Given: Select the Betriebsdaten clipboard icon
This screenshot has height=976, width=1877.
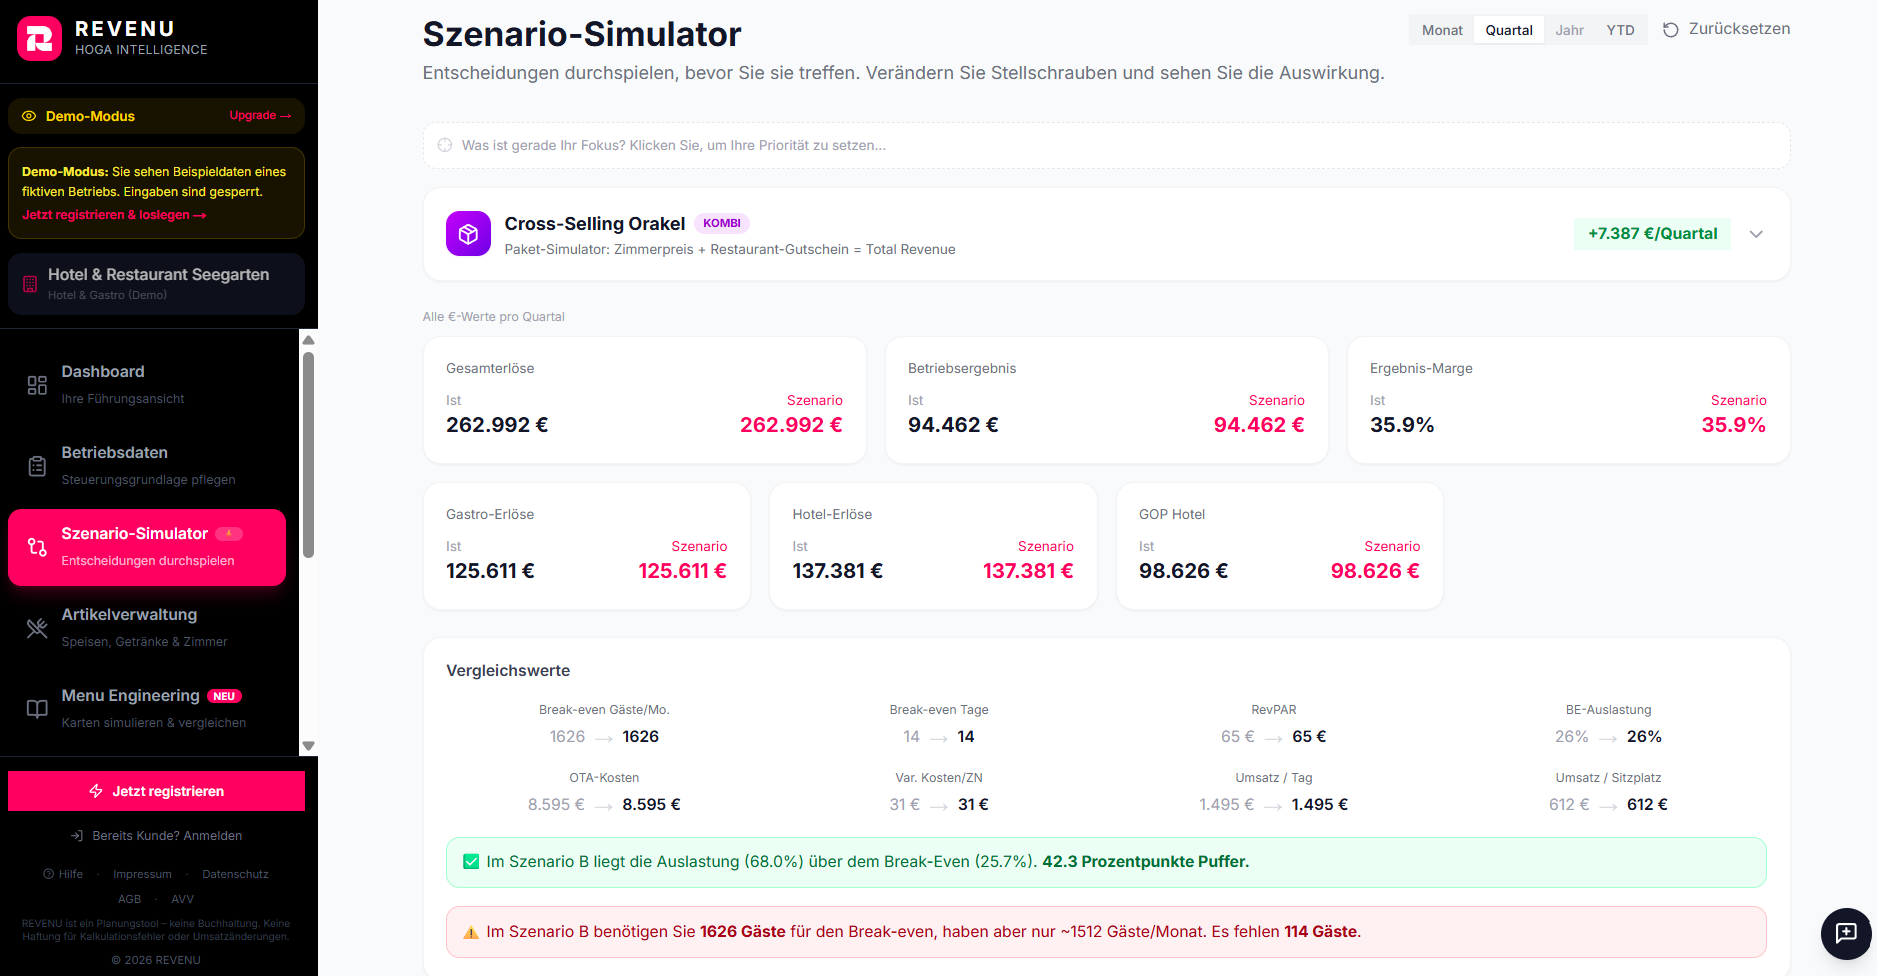Looking at the screenshot, I should point(36,465).
